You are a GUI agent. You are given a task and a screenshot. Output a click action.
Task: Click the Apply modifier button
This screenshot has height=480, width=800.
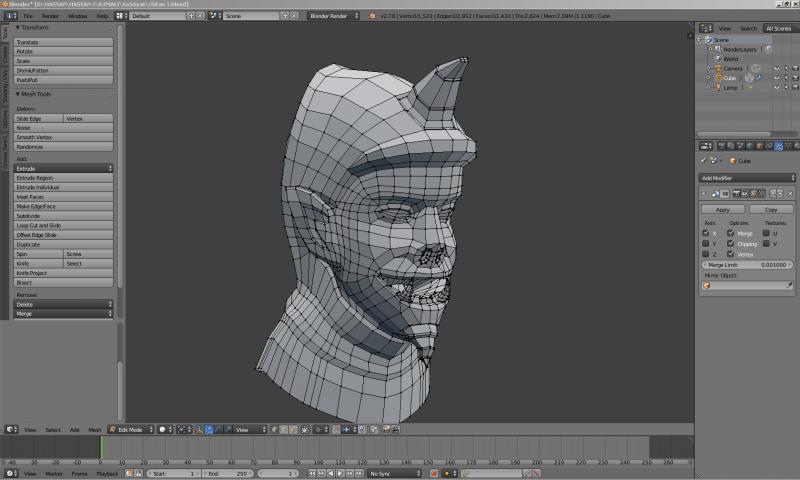point(723,210)
